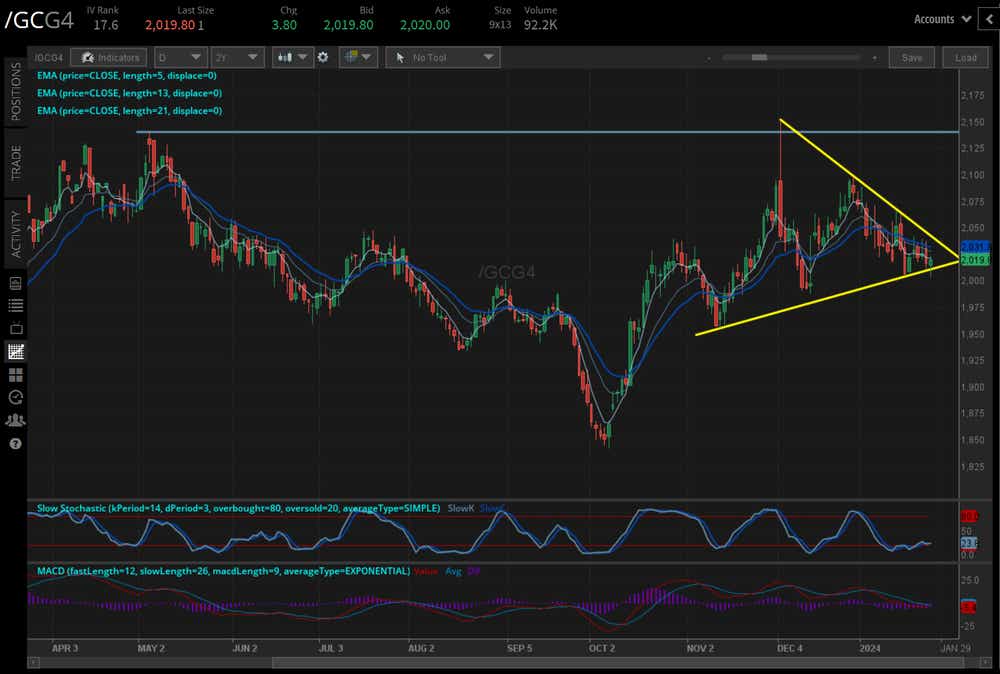Select EMA length=21 study label
1000x674 pixels.
click(x=129, y=110)
